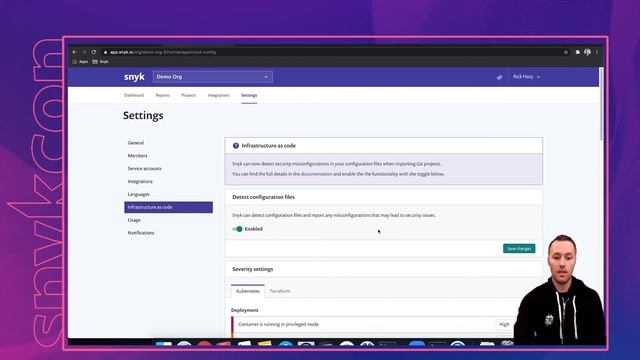
Task: Toggle the Enabled detect configuration switch
Action: click(x=237, y=229)
